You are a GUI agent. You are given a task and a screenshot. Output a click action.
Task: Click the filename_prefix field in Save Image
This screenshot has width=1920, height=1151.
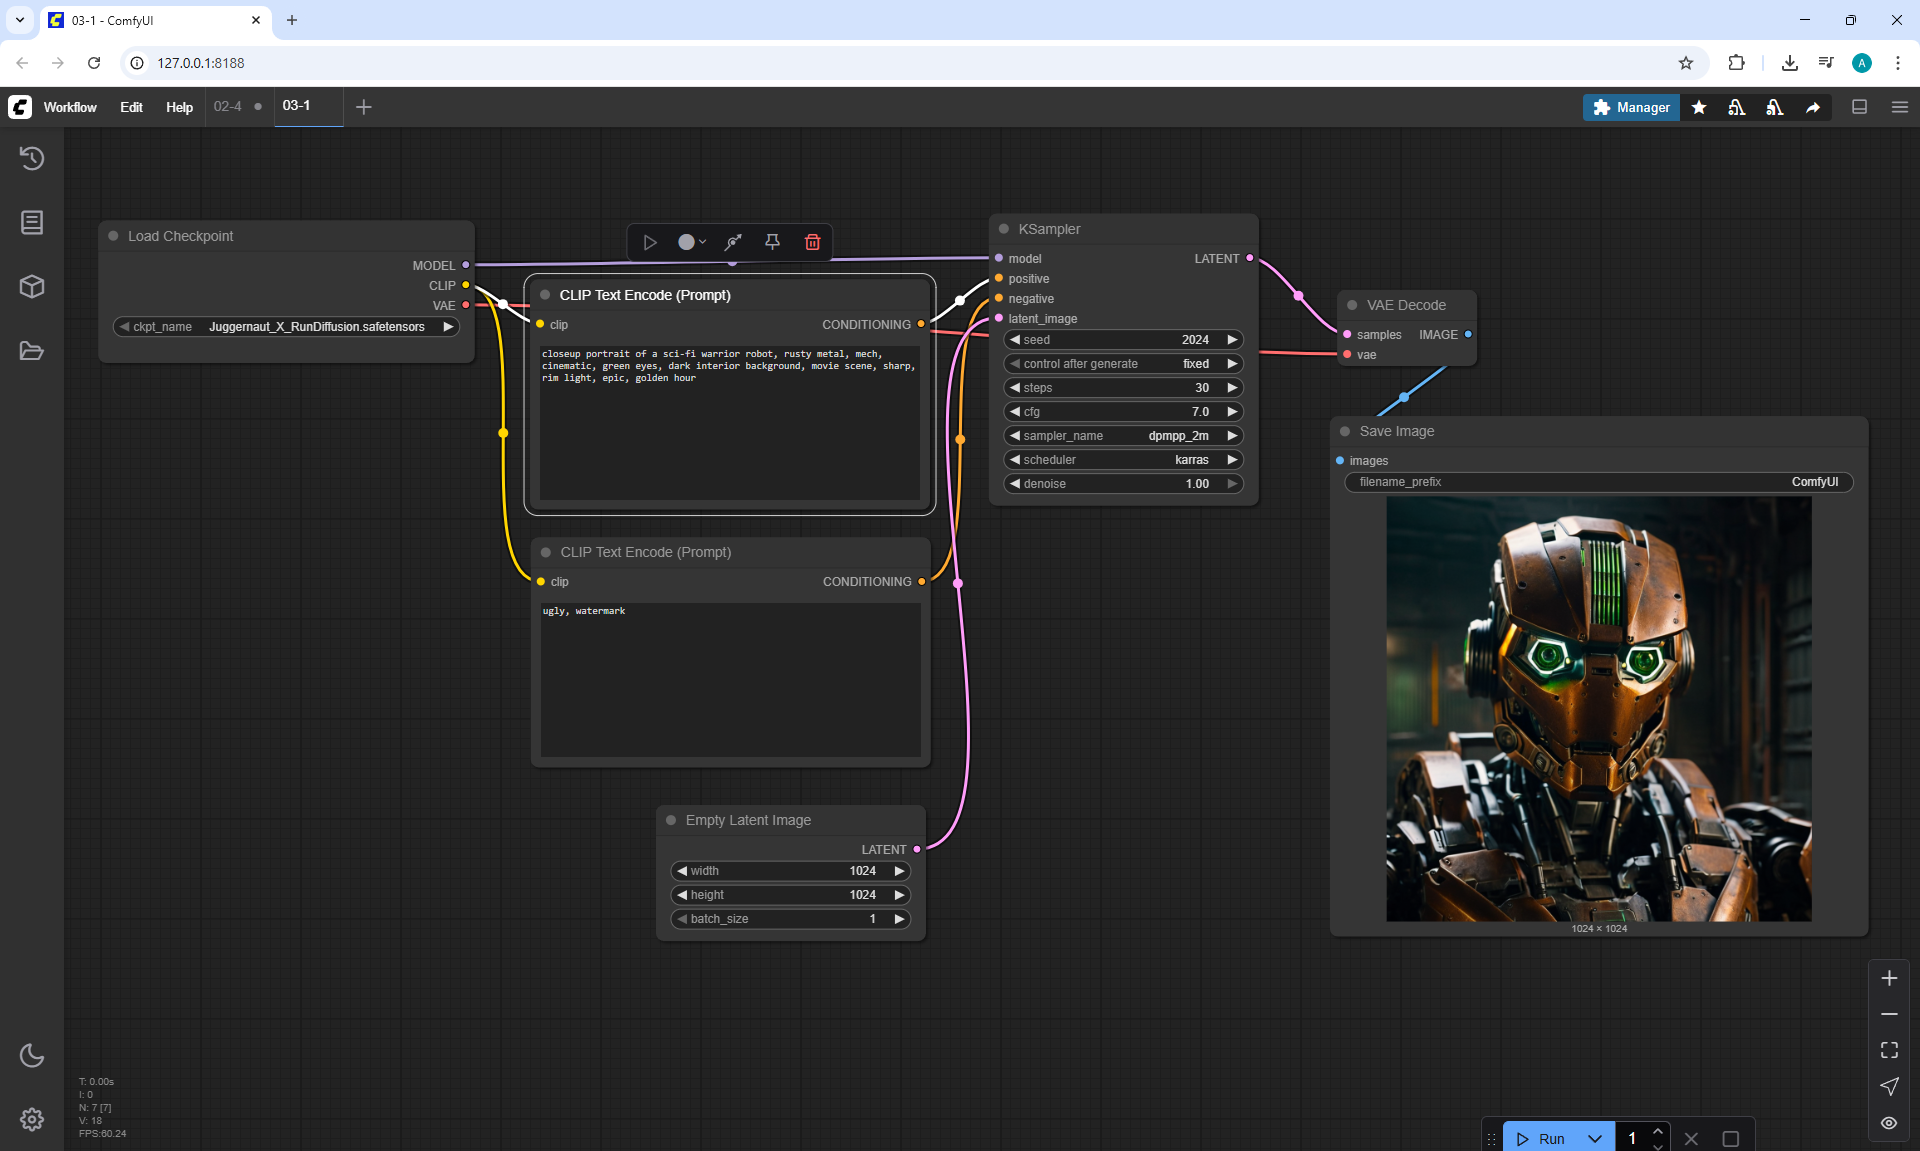[1598, 482]
